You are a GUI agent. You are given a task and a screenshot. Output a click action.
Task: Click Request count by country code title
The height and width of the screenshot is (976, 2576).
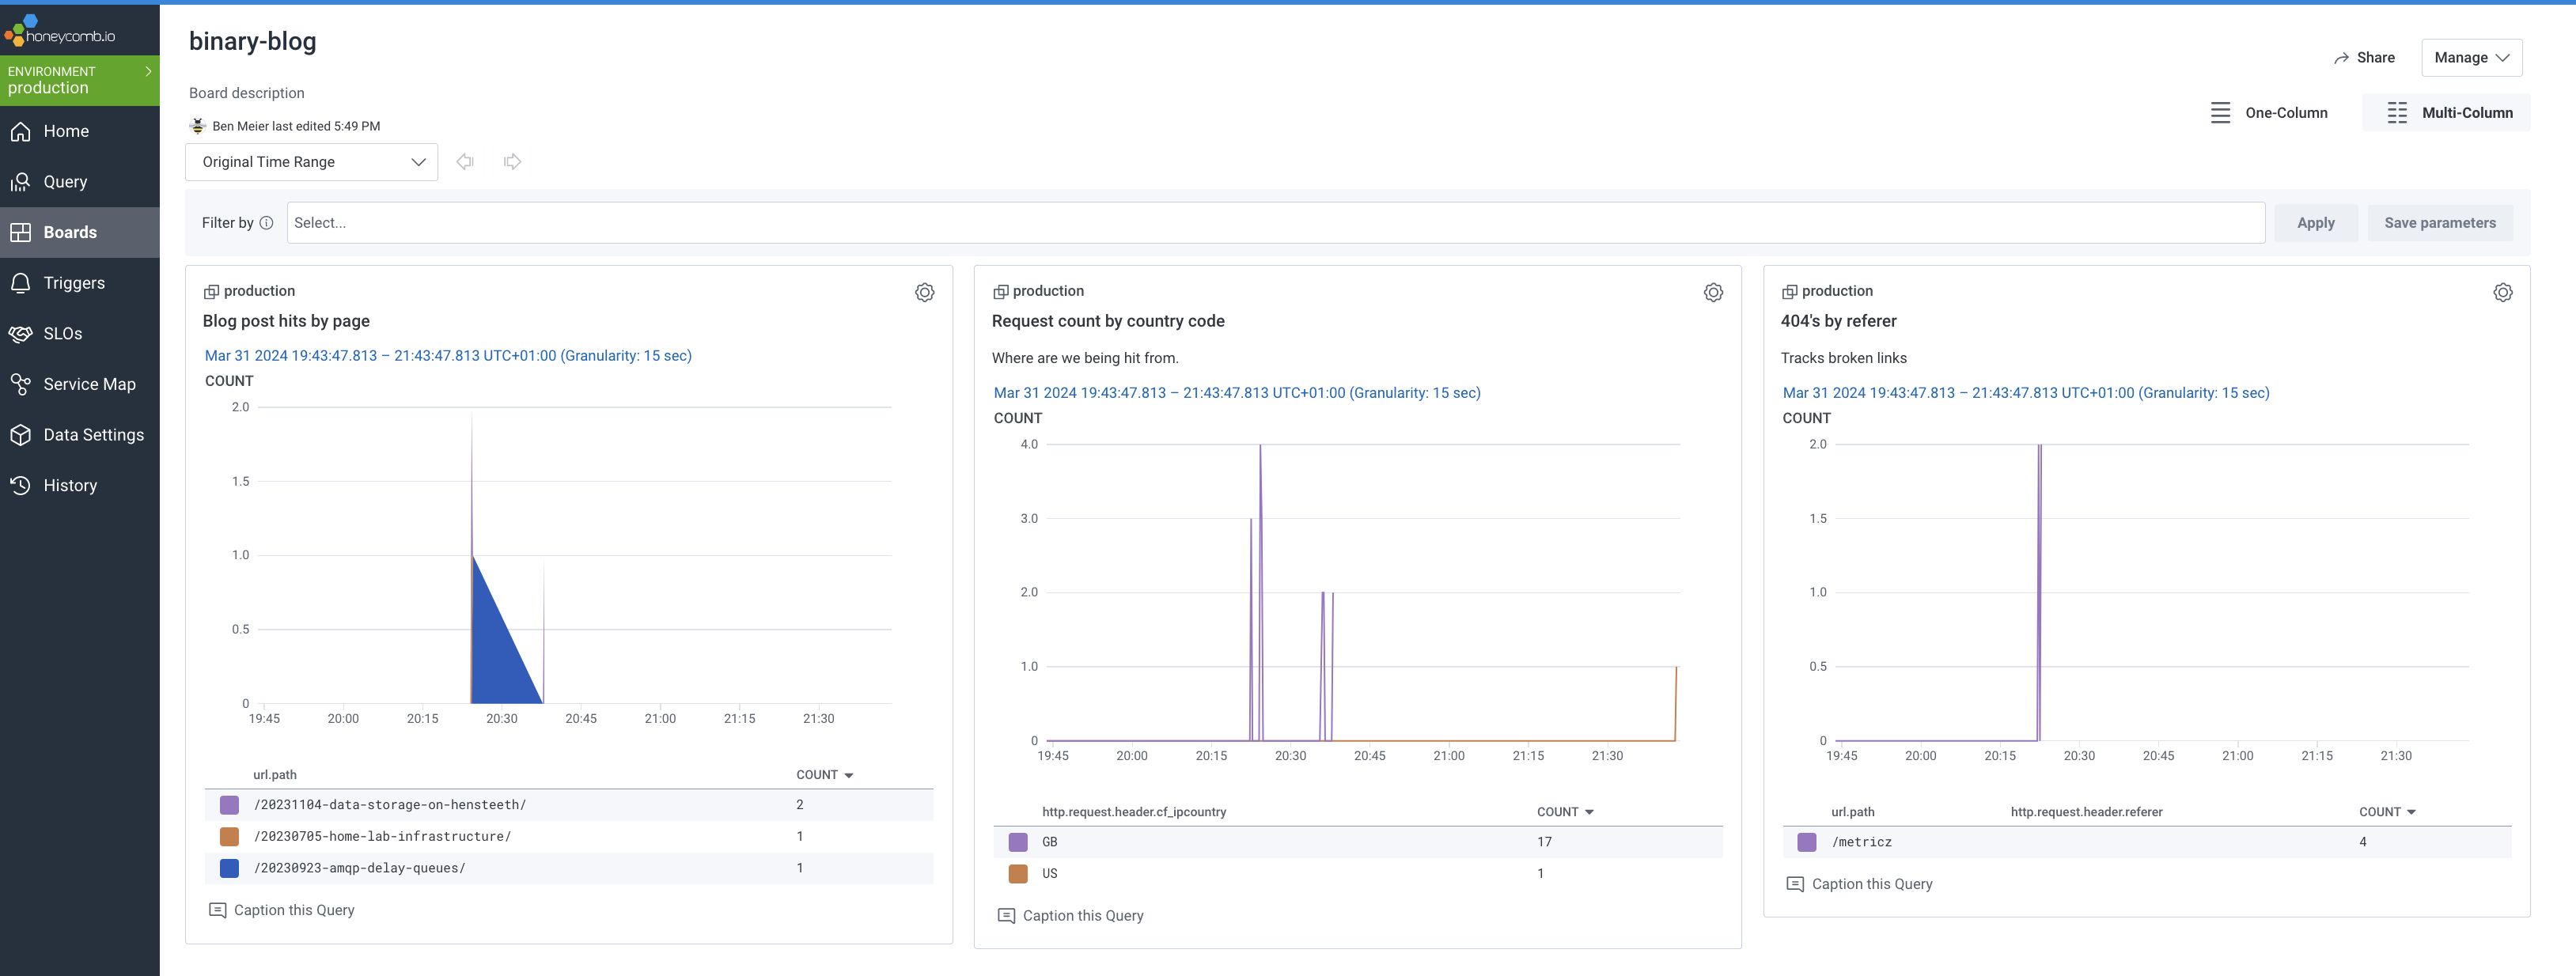(x=1108, y=321)
